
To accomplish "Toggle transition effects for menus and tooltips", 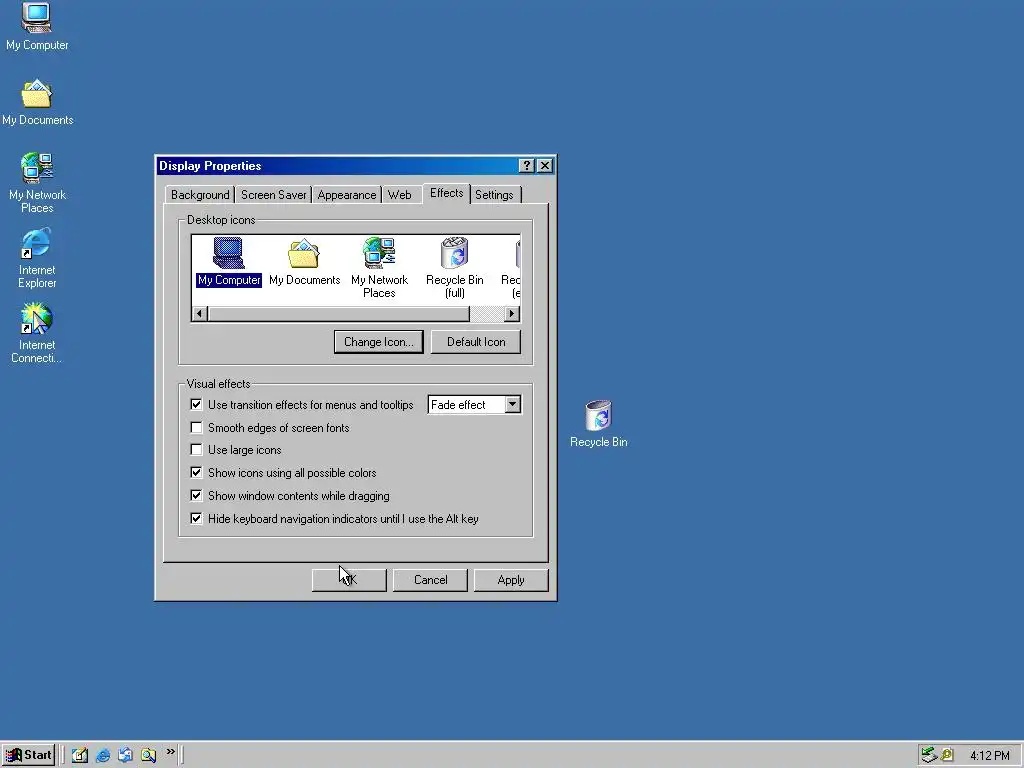I will [196, 404].
